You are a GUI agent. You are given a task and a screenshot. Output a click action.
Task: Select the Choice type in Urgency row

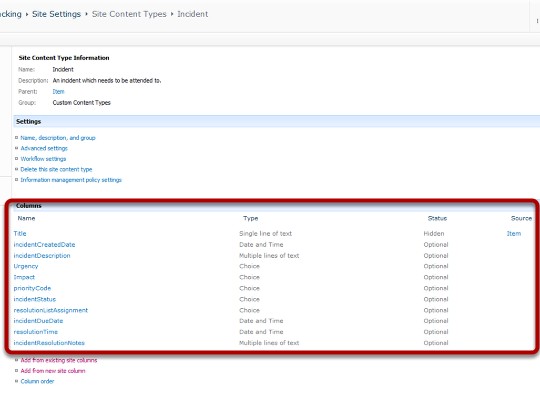click(249, 266)
